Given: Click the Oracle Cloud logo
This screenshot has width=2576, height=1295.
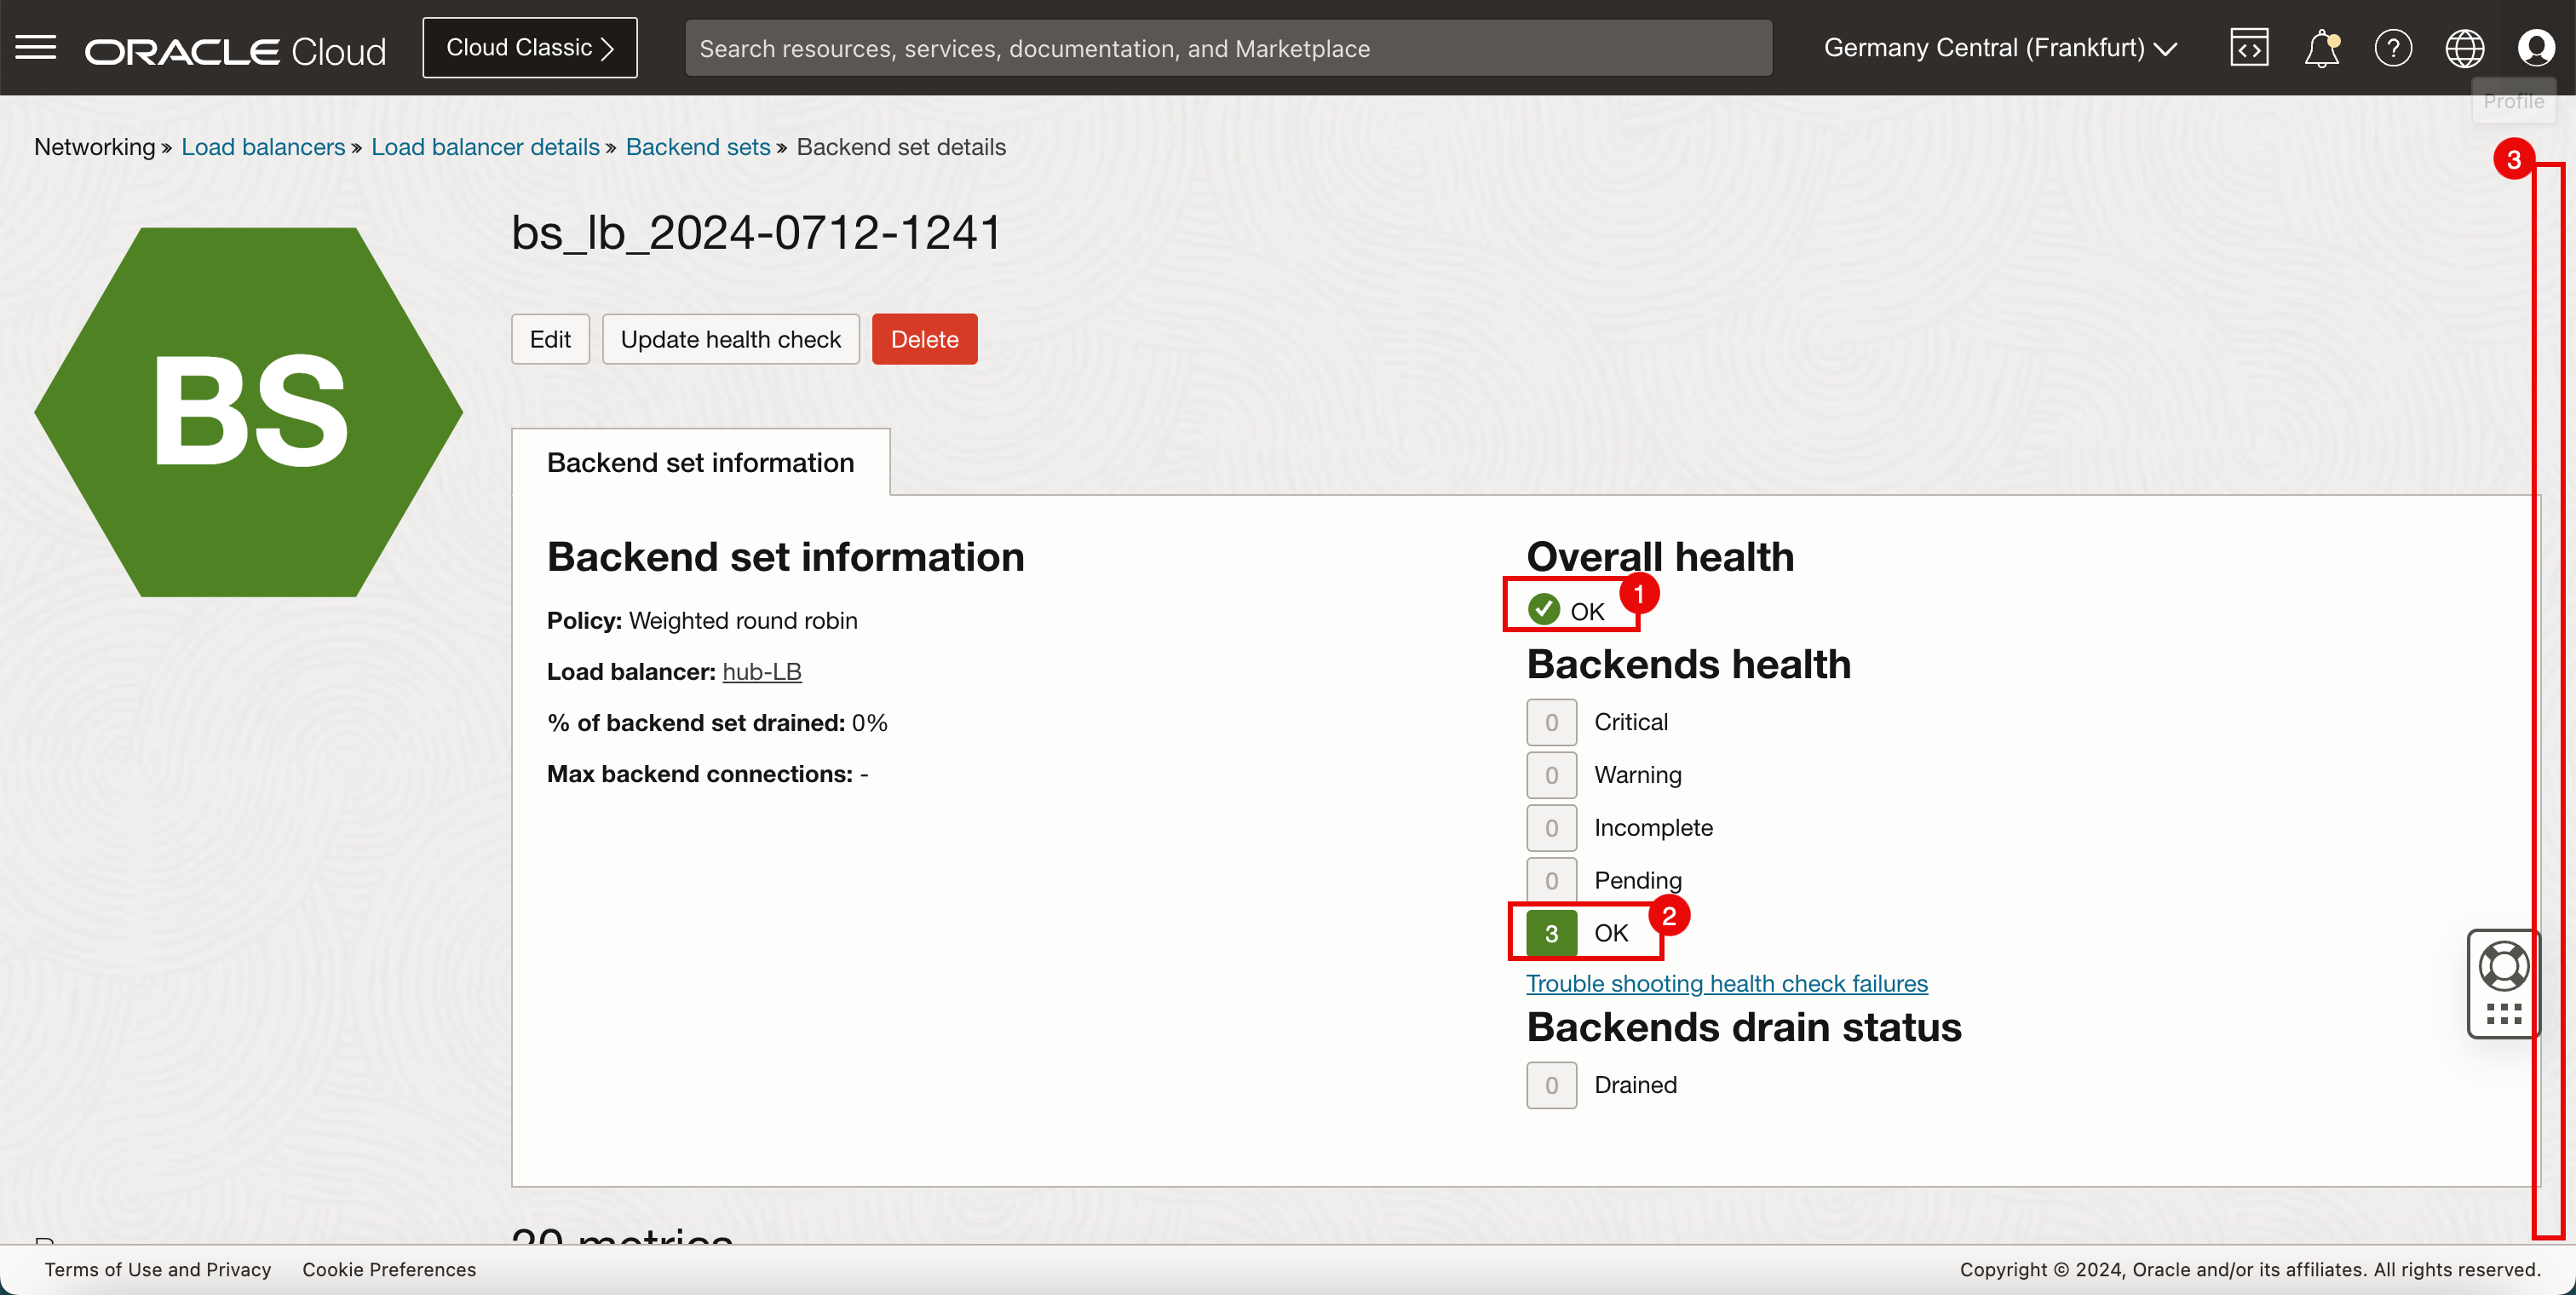Looking at the screenshot, I should [236, 50].
